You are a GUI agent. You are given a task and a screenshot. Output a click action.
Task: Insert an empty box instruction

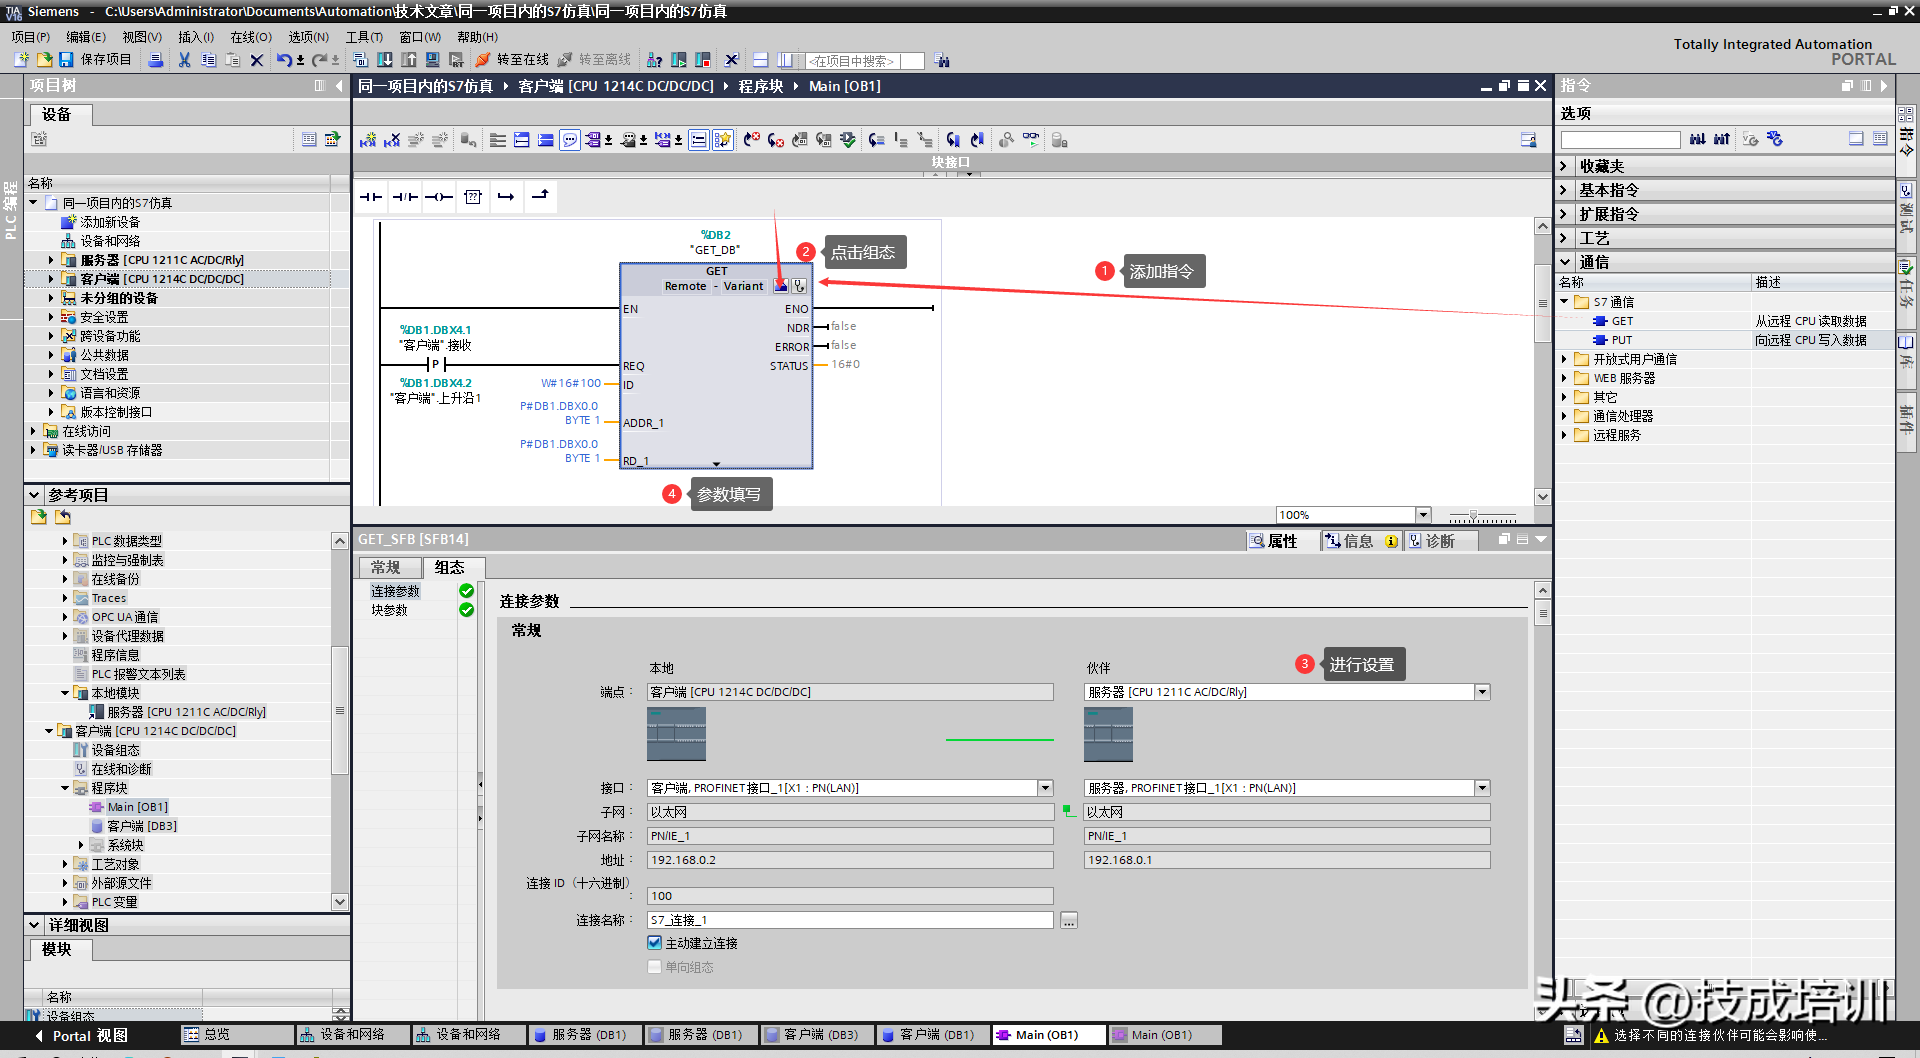(473, 197)
